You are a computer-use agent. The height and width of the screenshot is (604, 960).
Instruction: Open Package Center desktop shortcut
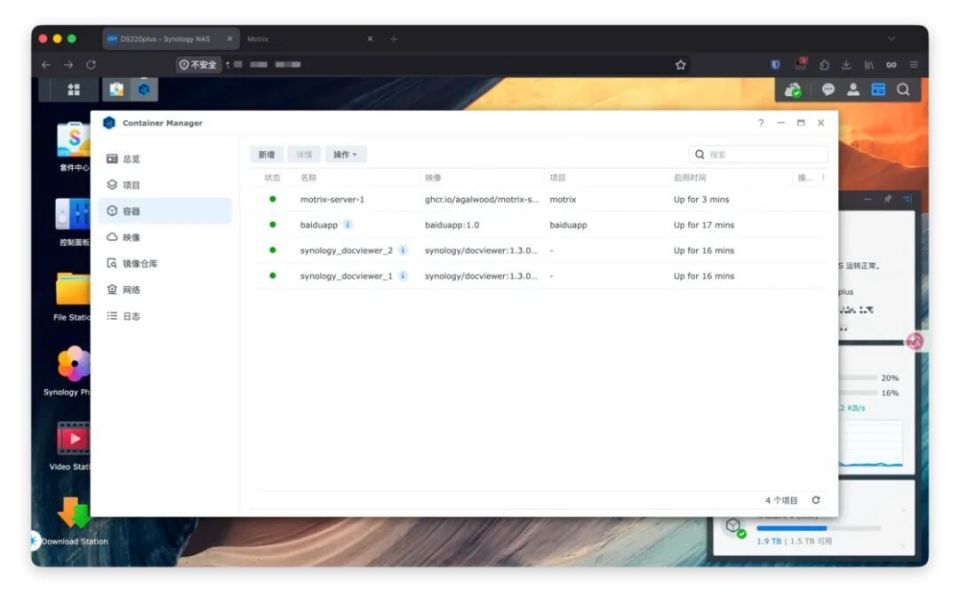pyautogui.click(x=73, y=146)
